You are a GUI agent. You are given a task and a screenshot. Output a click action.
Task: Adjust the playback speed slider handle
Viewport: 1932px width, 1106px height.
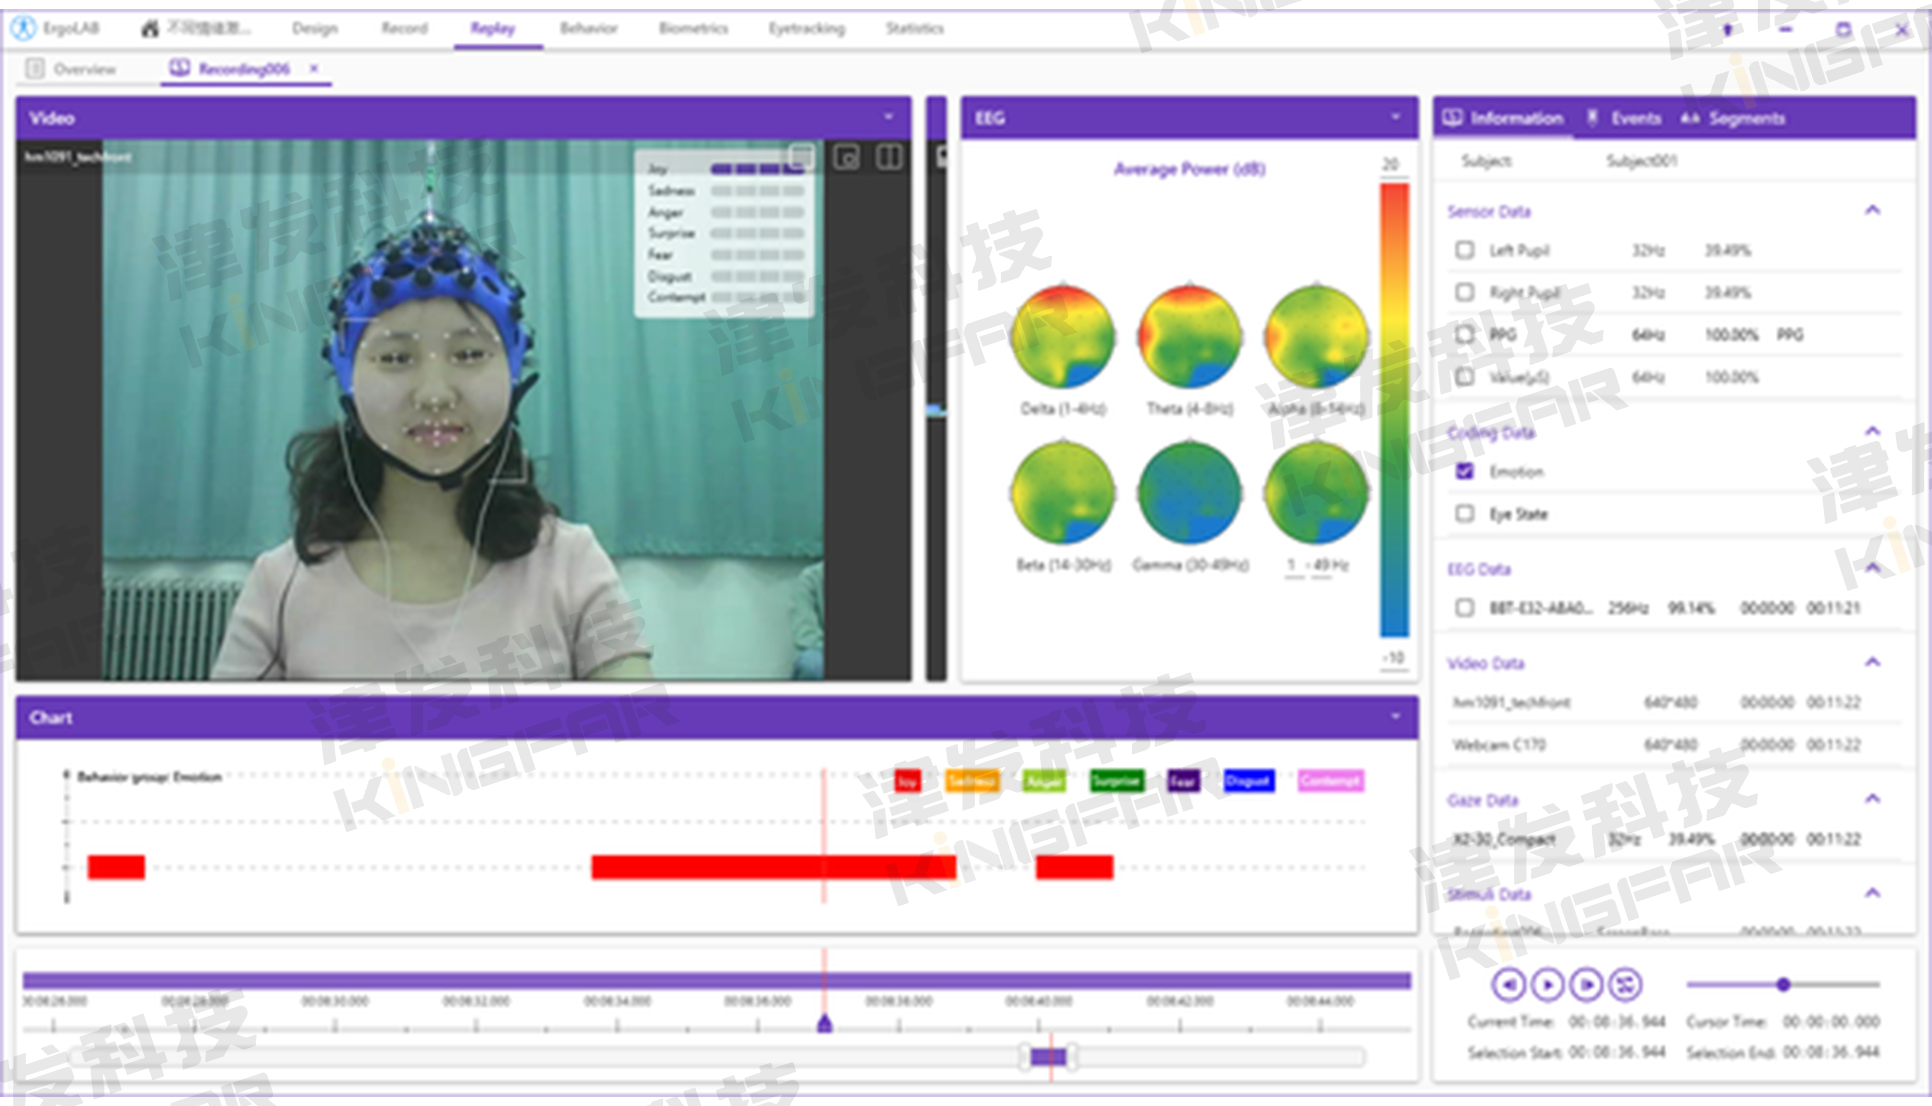[x=1783, y=985]
